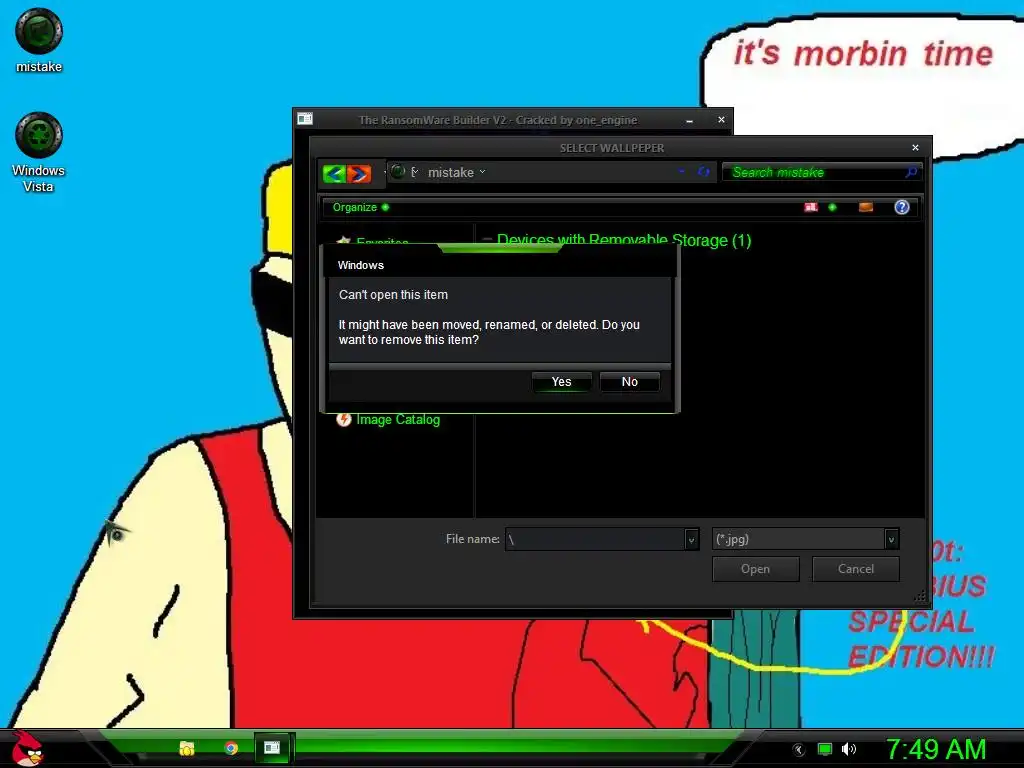Switch to RansomWare Builder taskbar button
This screenshot has width=1024, height=768.
[x=272, y=748]
